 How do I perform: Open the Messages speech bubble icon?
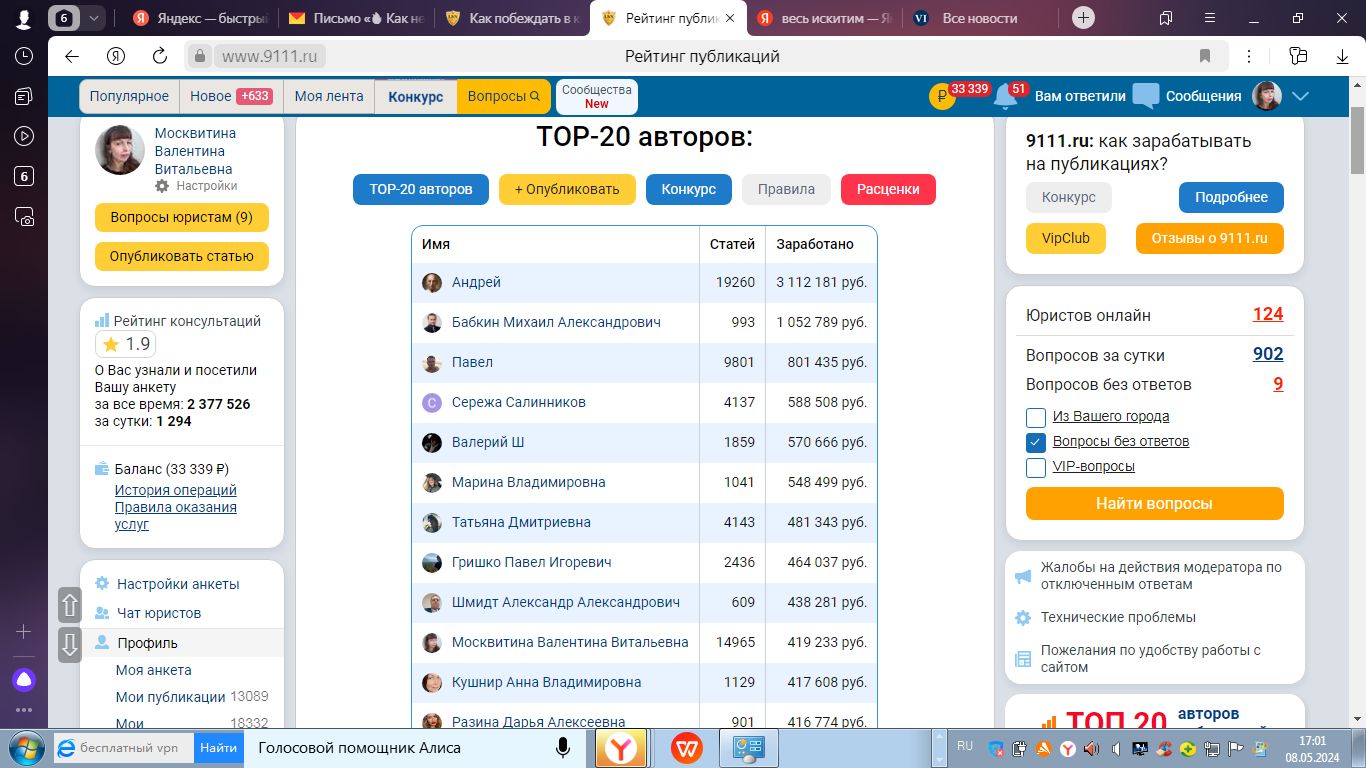pos(1145,97)
